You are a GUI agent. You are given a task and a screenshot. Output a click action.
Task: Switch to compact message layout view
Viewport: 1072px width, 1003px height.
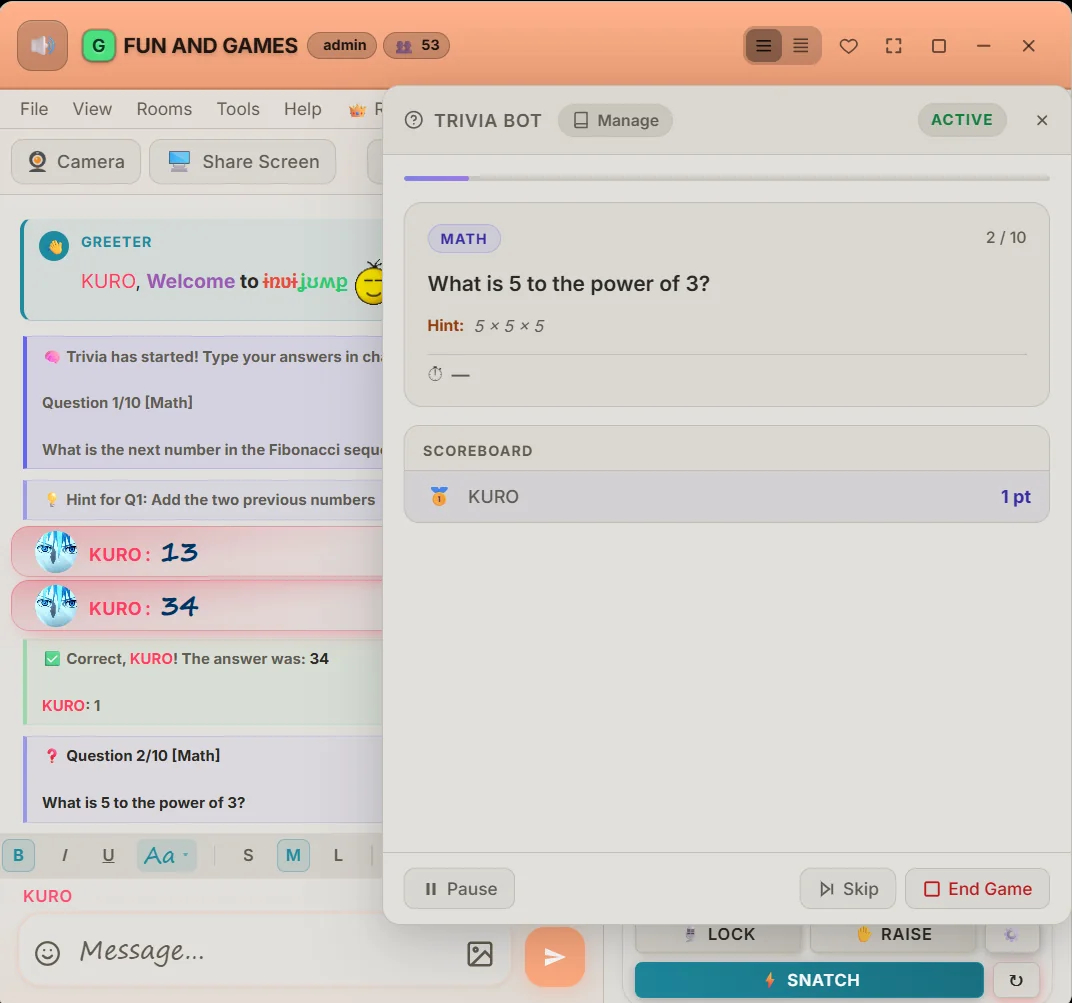763,46
